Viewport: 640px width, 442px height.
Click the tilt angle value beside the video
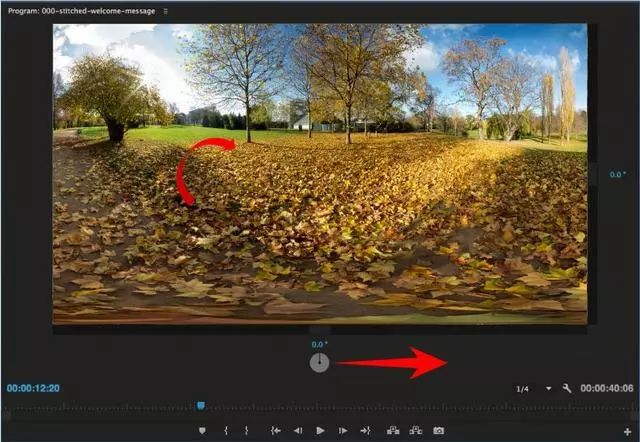618,175
